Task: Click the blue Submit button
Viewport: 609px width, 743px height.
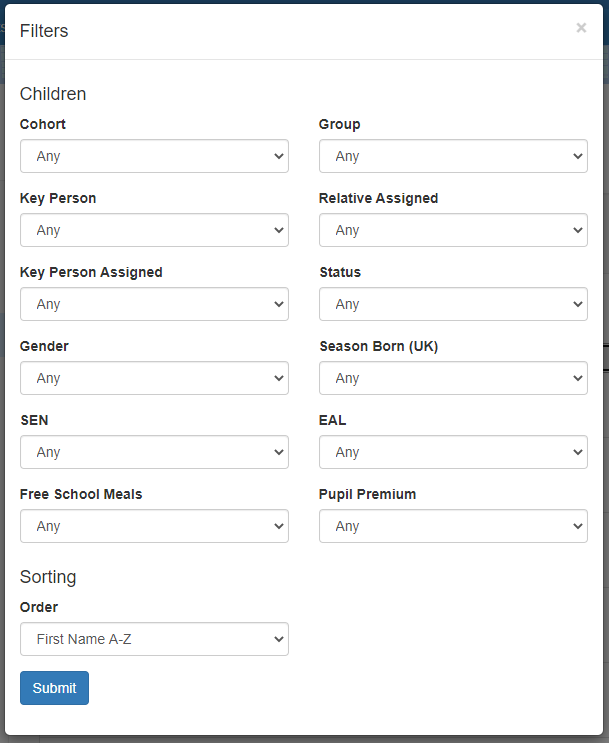Action: coord(54,688)
